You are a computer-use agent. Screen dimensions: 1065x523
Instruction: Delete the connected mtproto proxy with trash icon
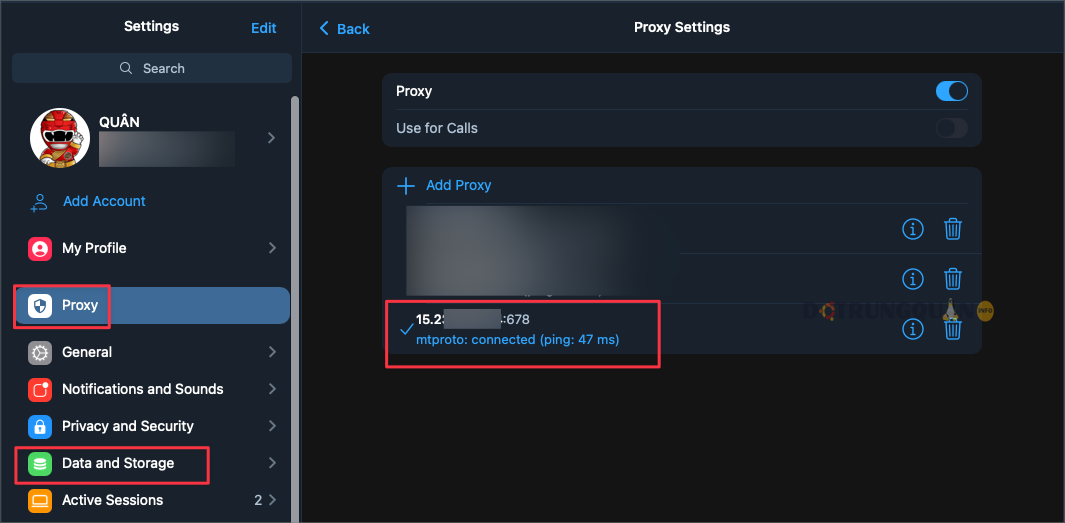click(x=953, y=329)
